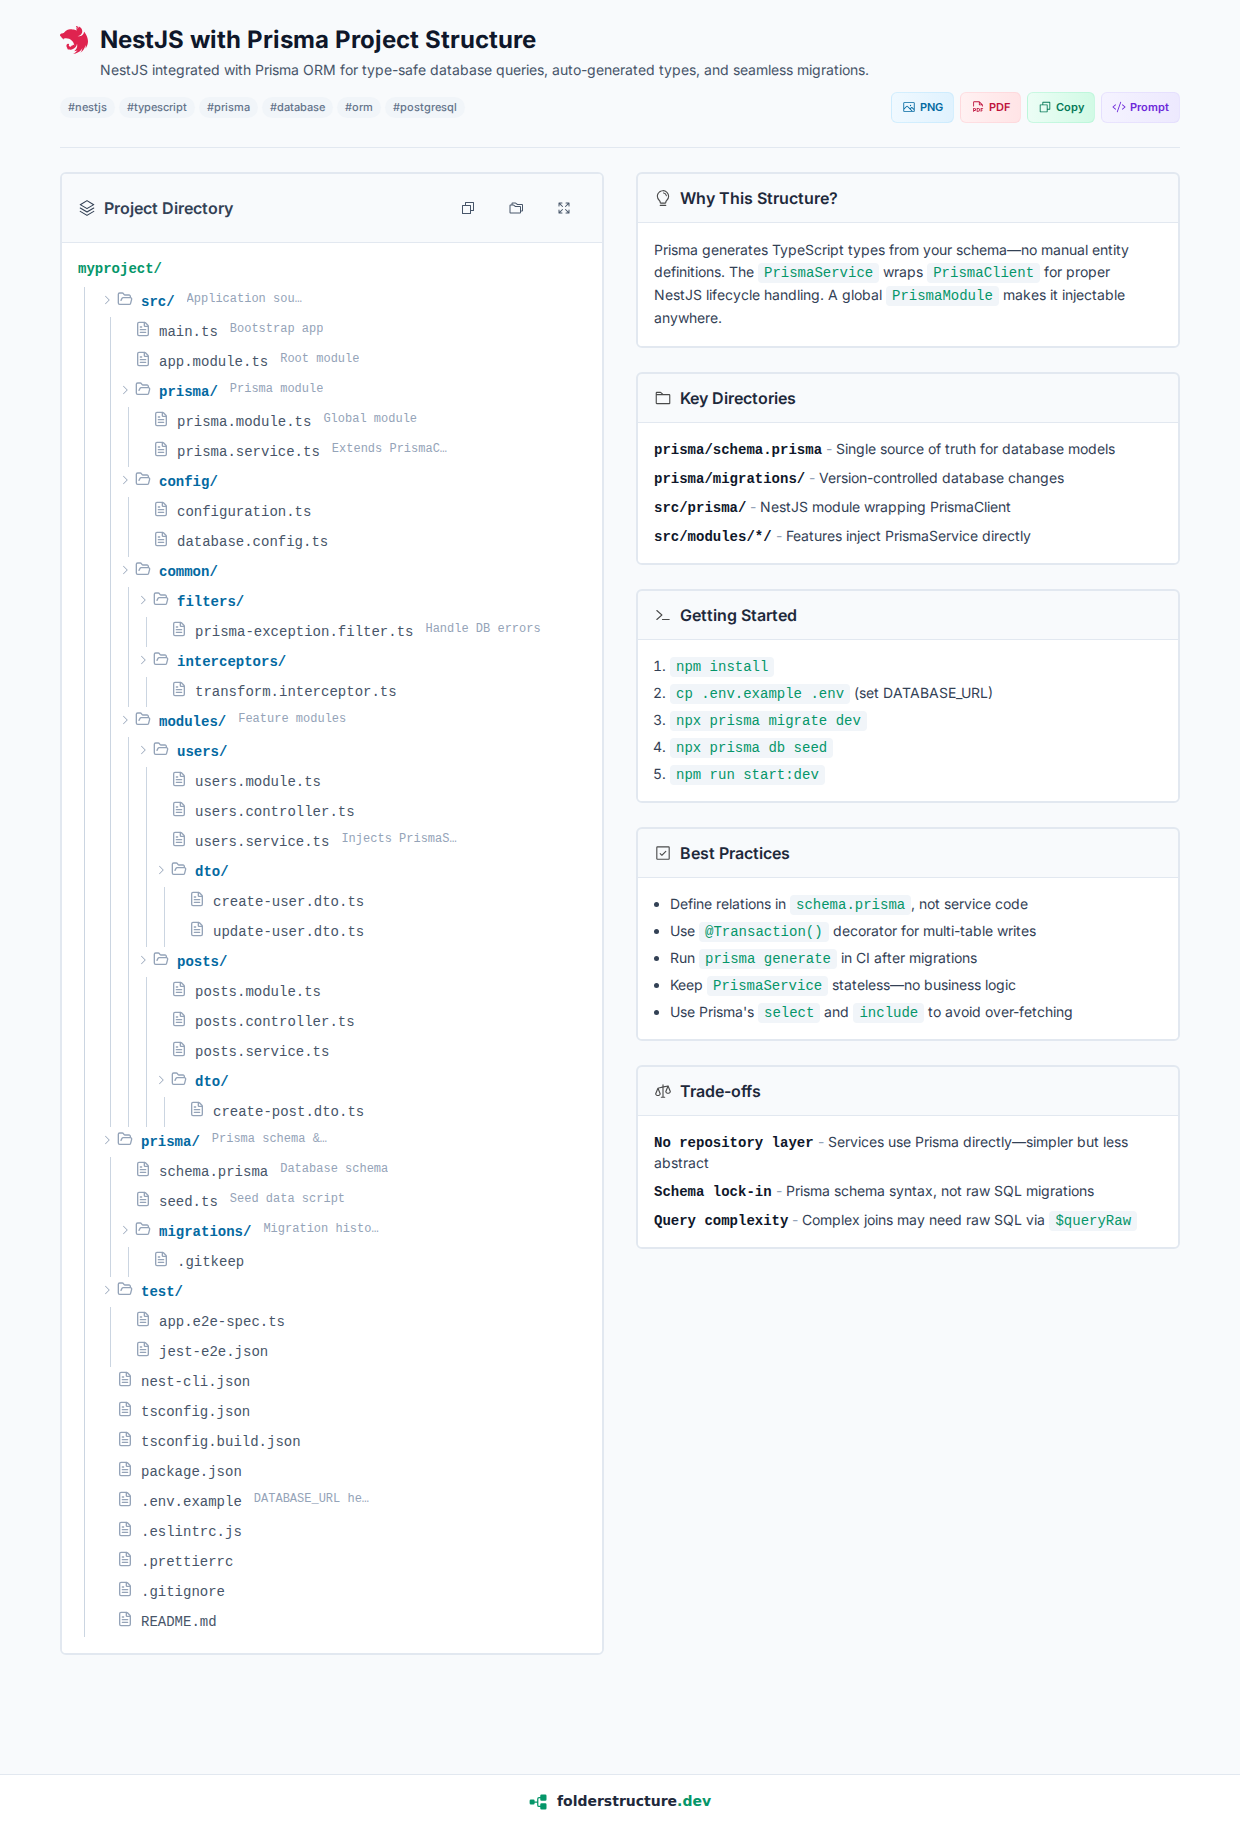This screenshot has width=1240, height=1828.
Task: Click the folder icon next to test/
Action: 125,1289
